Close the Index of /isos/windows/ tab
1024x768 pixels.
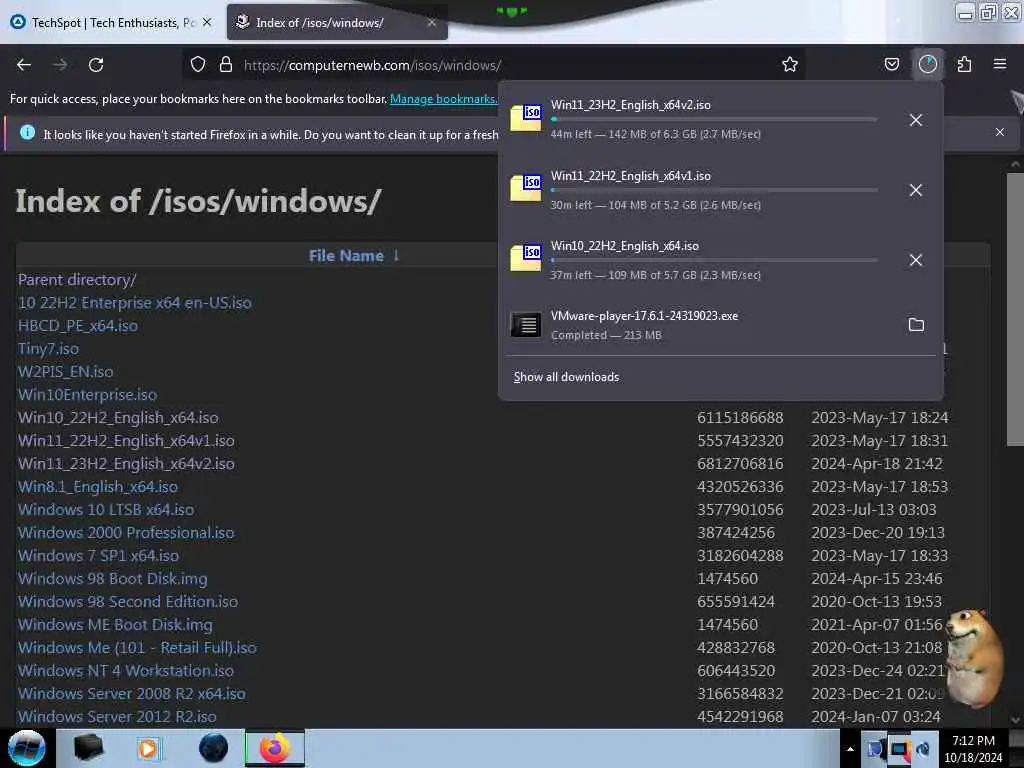(432, 22)
